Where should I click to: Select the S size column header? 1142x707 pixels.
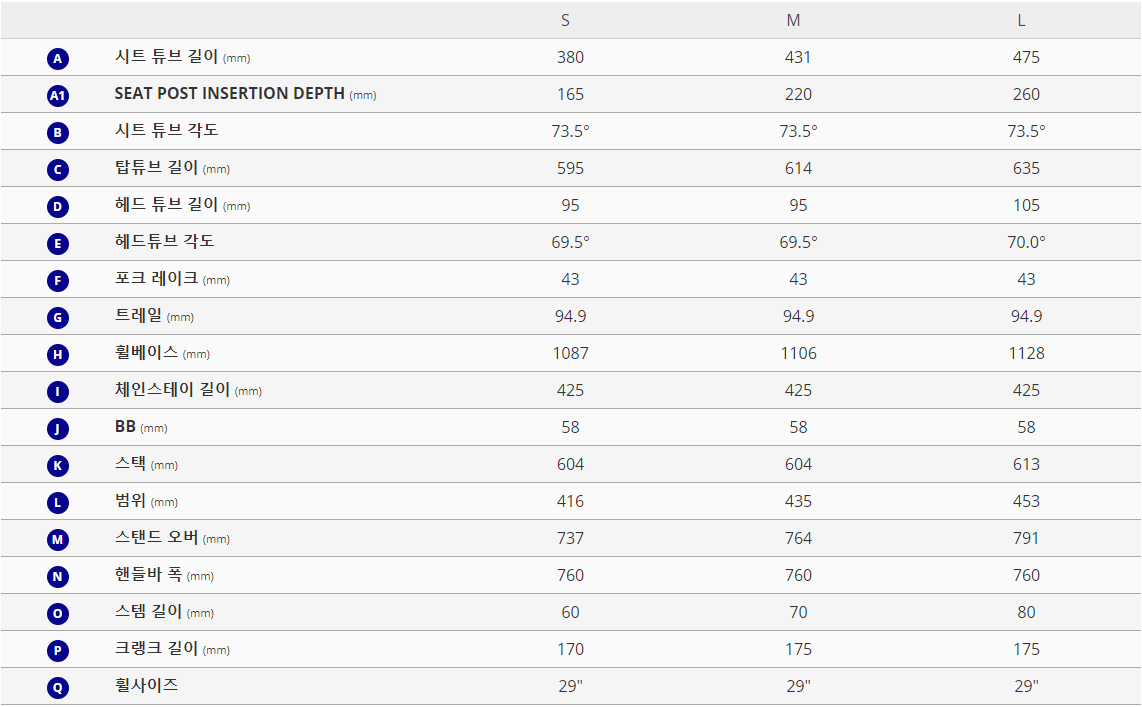(565, 20)
